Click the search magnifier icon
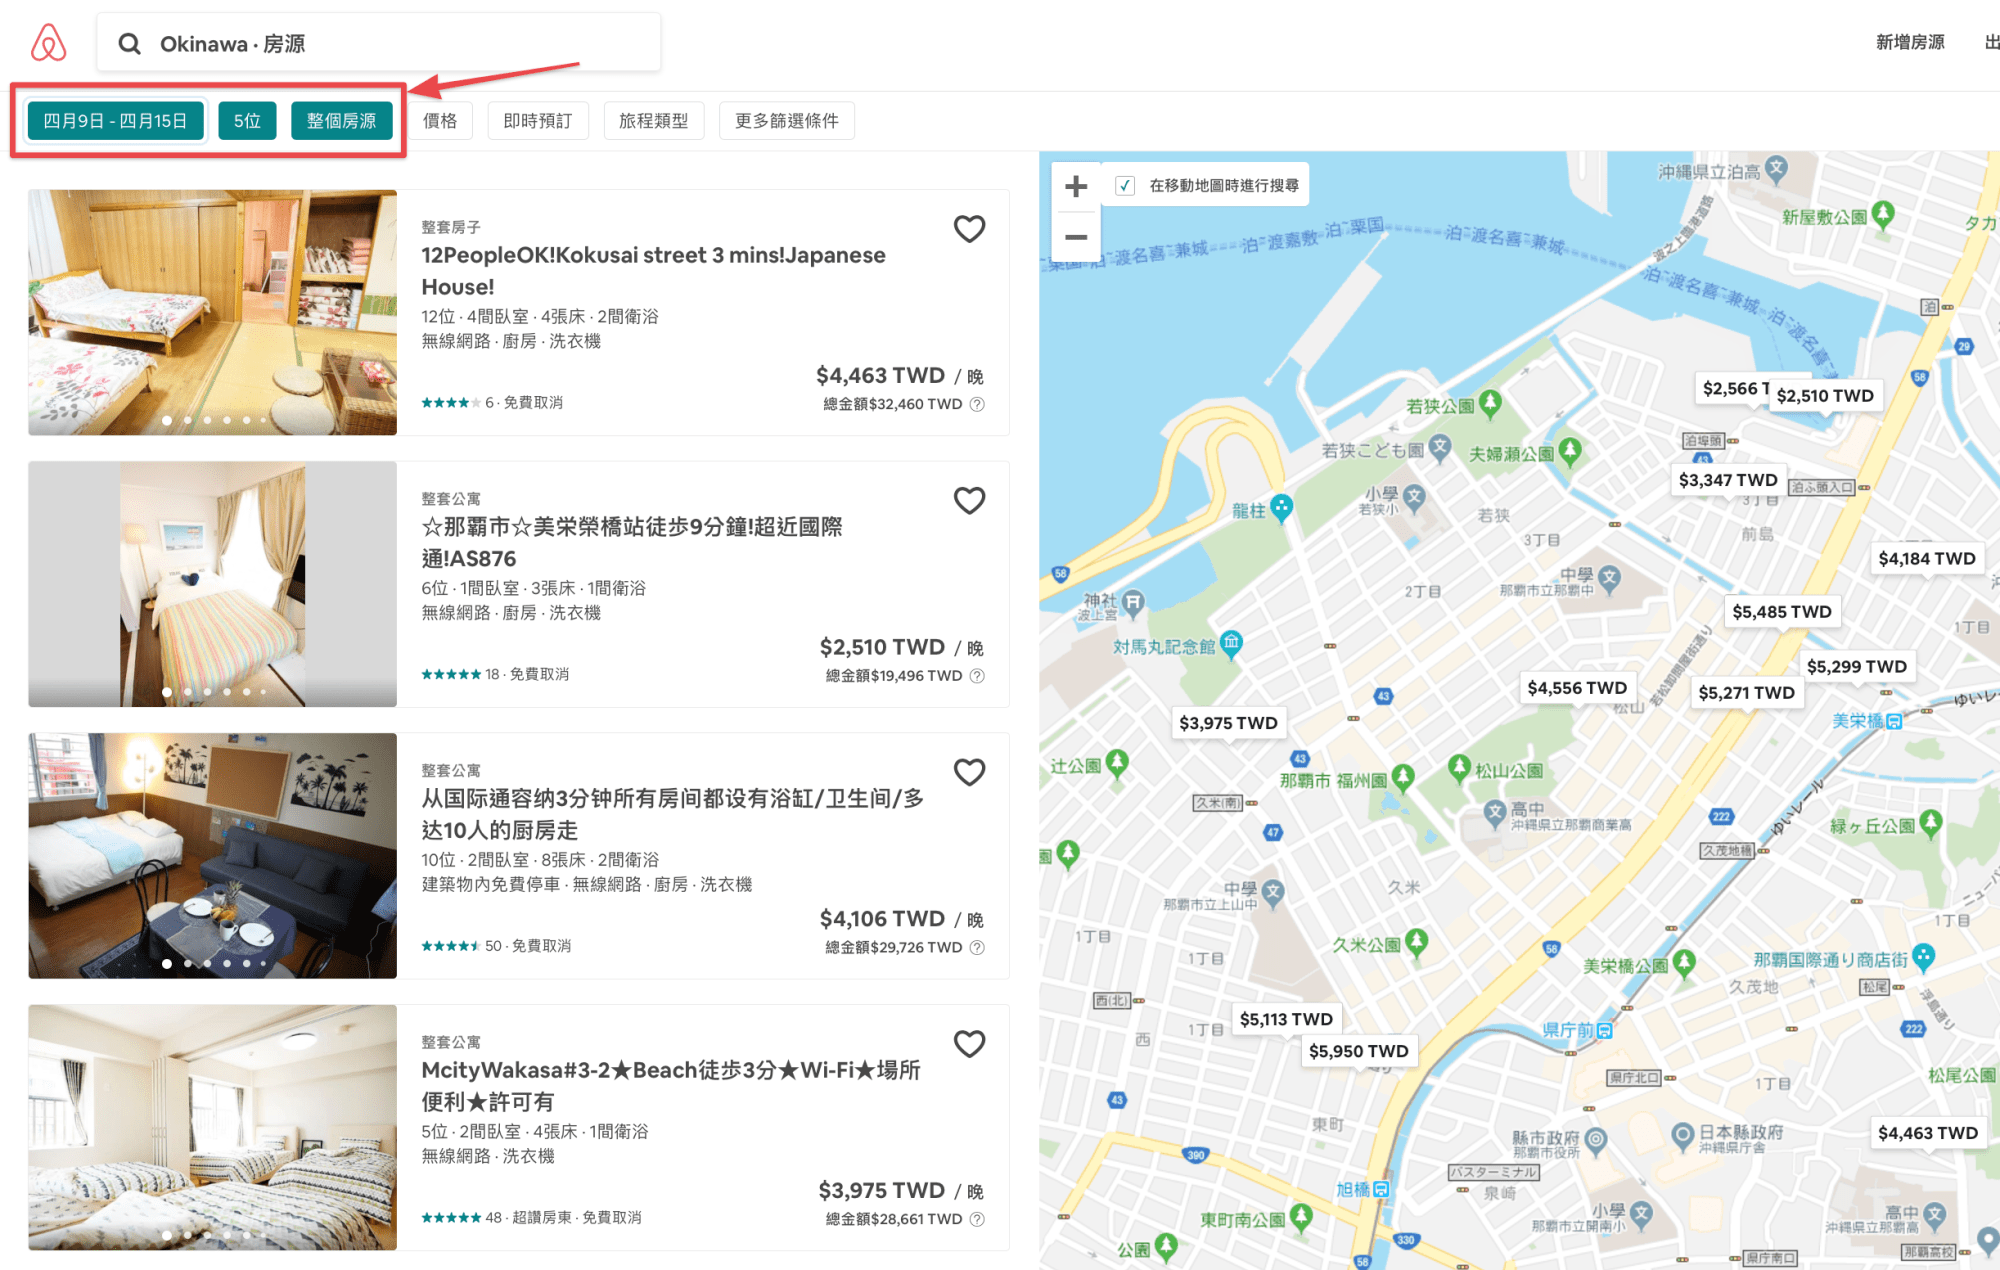This screenshot has height=1270, width=2000. (129, 44)
